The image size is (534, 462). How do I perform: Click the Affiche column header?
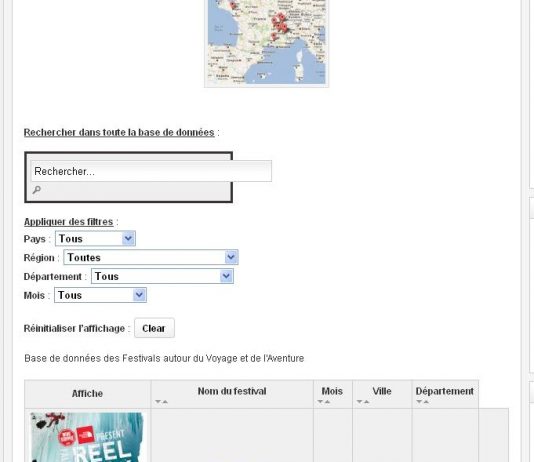87,394
